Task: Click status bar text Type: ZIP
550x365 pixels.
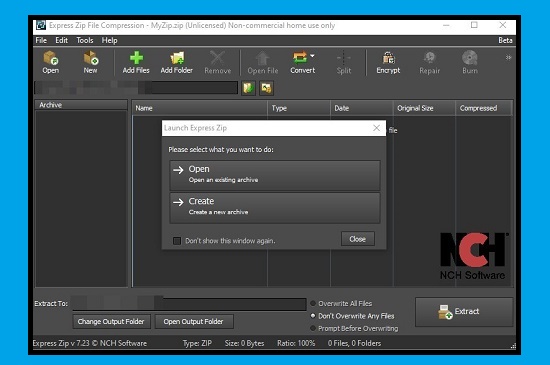Action: click(197, 343)
